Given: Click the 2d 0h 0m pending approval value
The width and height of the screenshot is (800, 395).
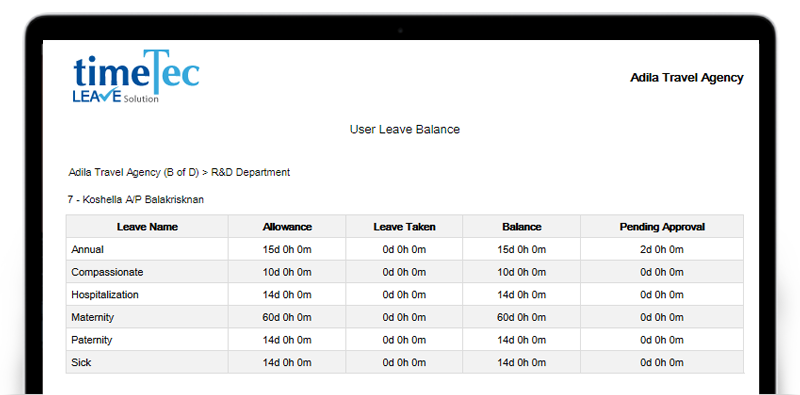Looking at the screenshot, I should pos(662,250).
